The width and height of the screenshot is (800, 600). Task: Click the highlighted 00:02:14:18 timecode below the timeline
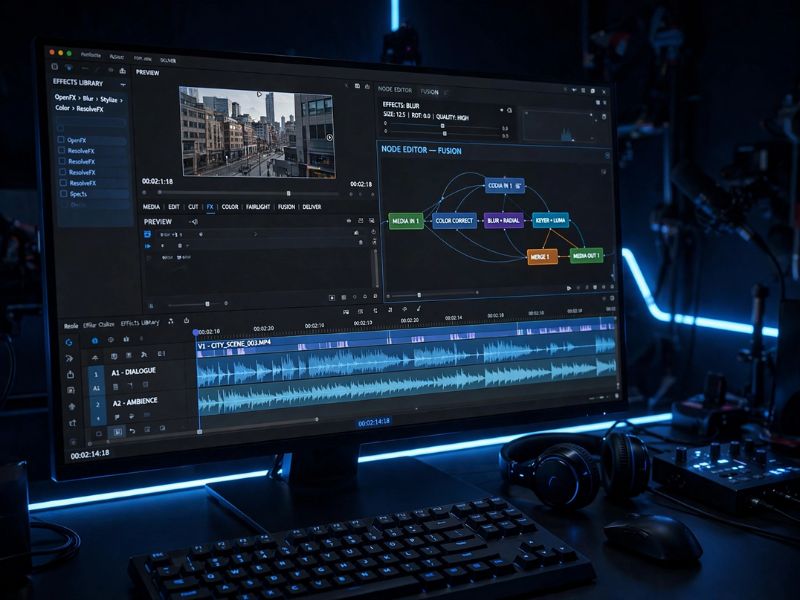[373, 422]
